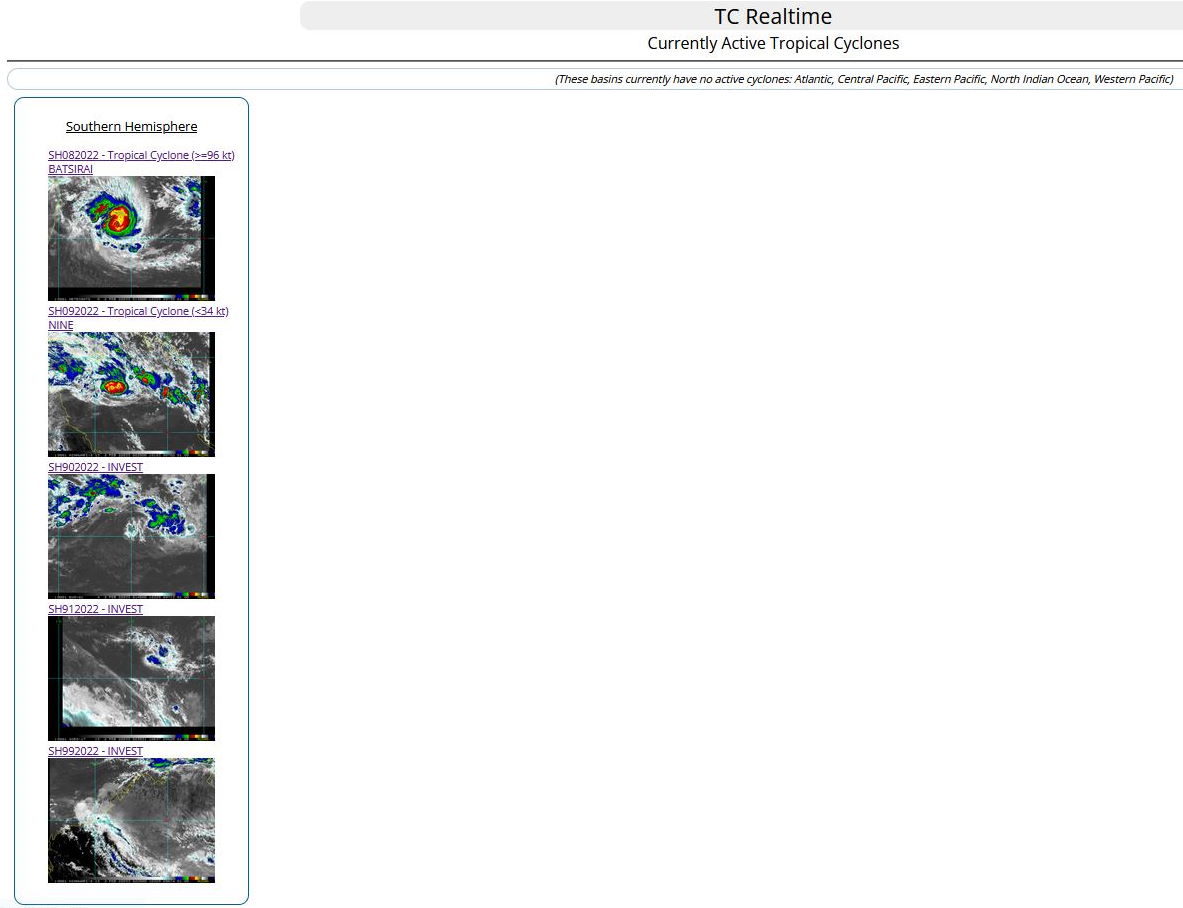Click the Currently Active Tropical Cyclones subtitle

click(772, 43)
